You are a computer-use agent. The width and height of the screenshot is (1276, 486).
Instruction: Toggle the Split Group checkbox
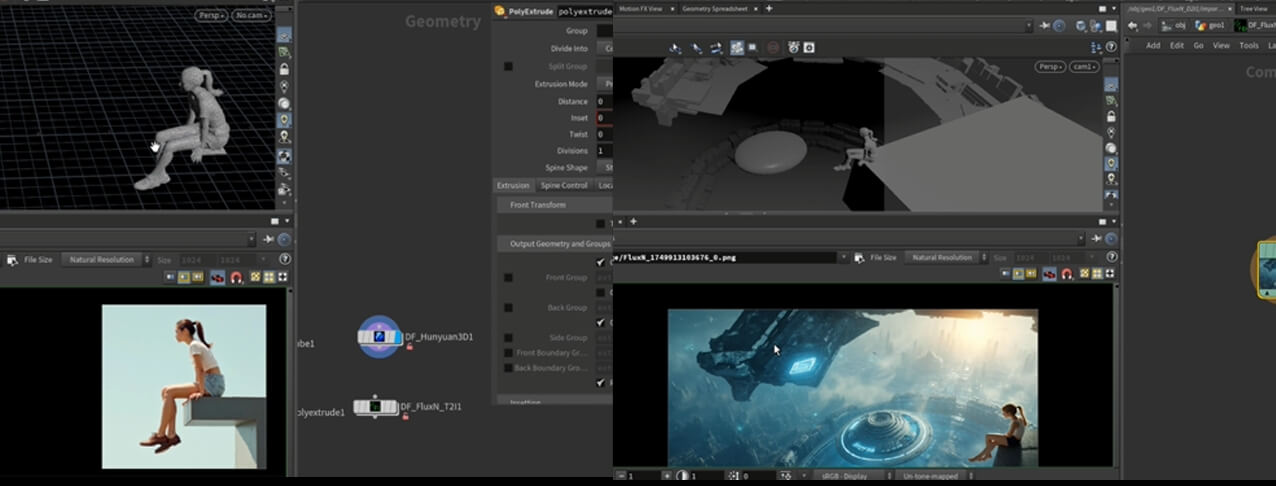click(x=508, y=66)
